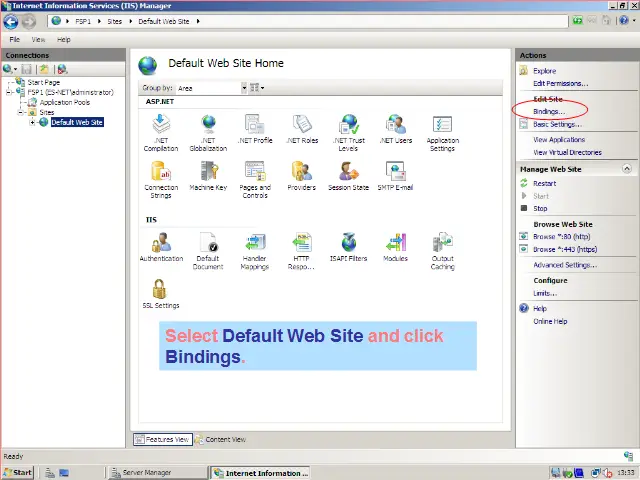Click the arrow after Default Web Site in breadcrumb
The height and width of the screenshot is (480, 640).
click(x=198, y=21)
